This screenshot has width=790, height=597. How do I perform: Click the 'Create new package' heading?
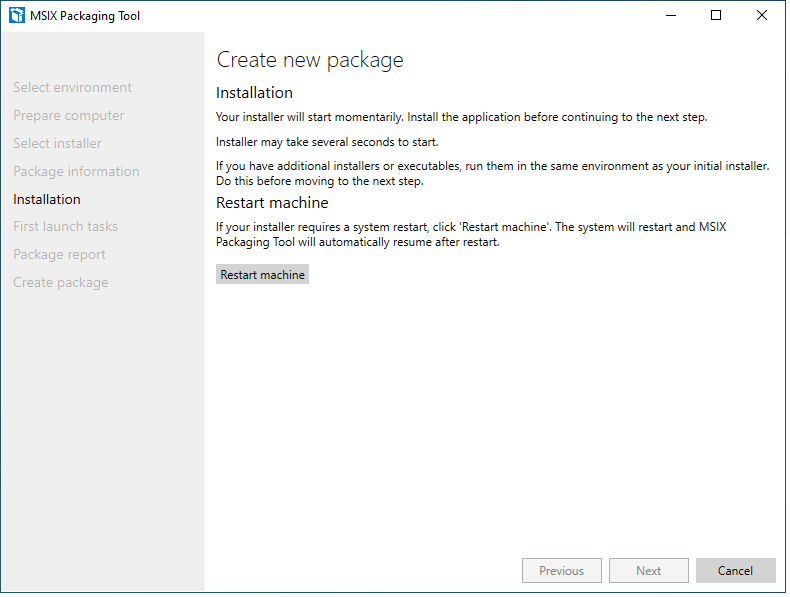[x=311, y=60]
